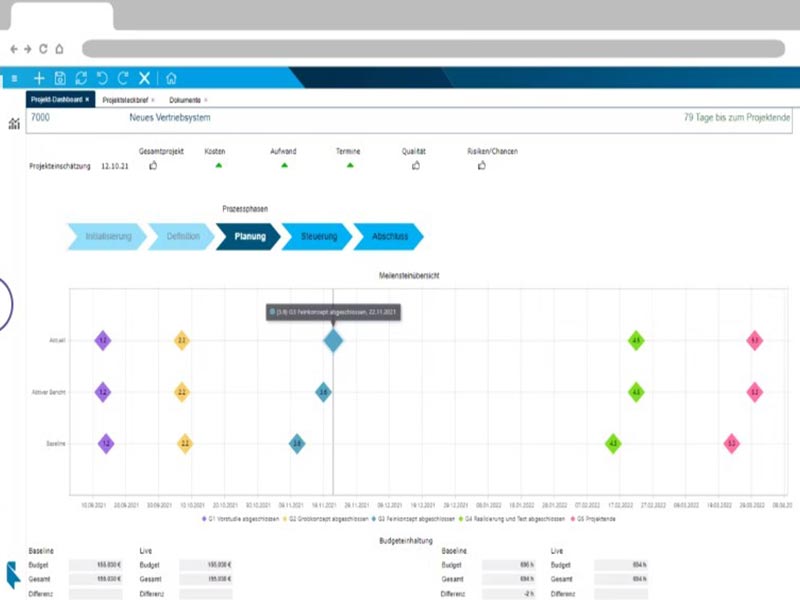
Task: Click the plus icon to add new
Action: (x=39, y=78)
